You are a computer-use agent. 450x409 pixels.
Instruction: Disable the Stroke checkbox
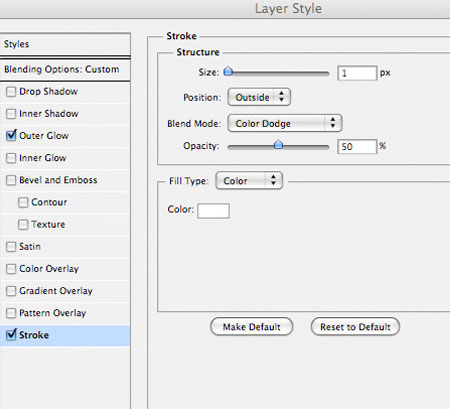tap(11, 335)
